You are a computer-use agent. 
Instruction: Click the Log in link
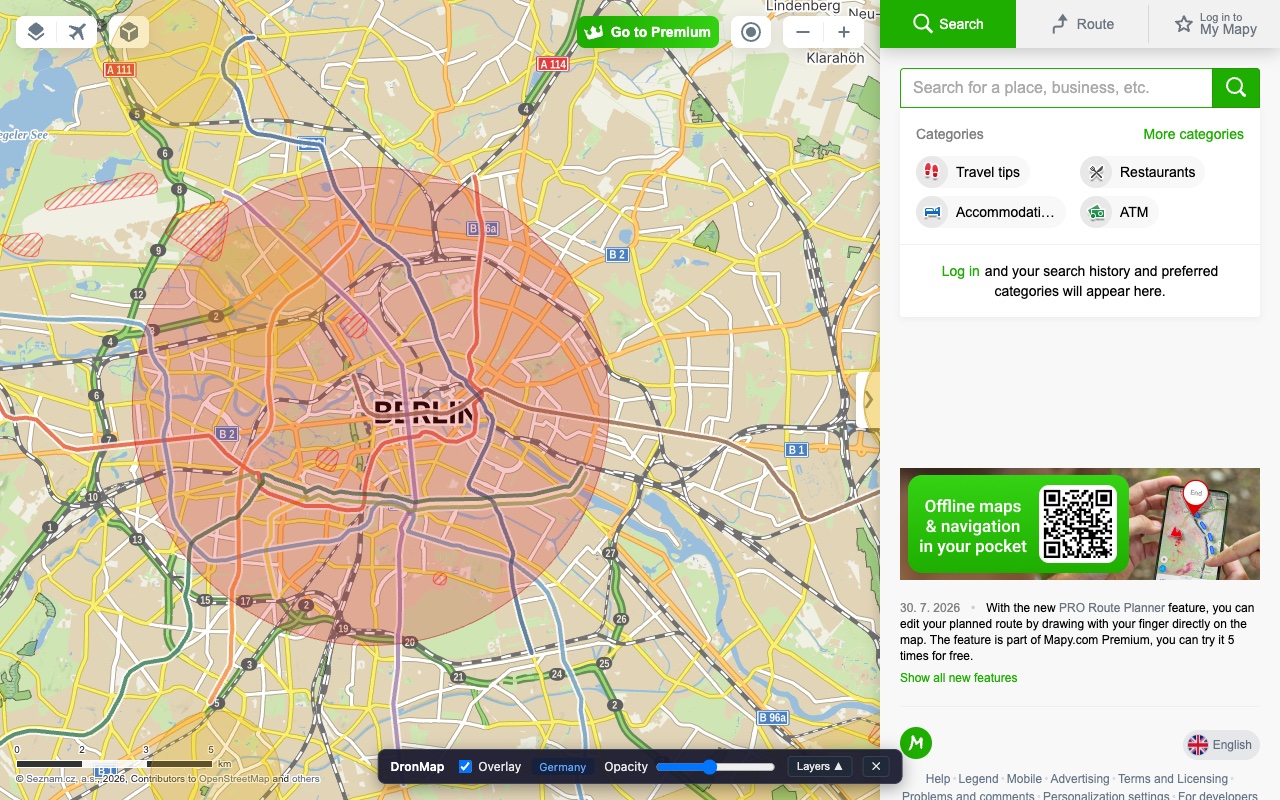[x=960, y=271]
